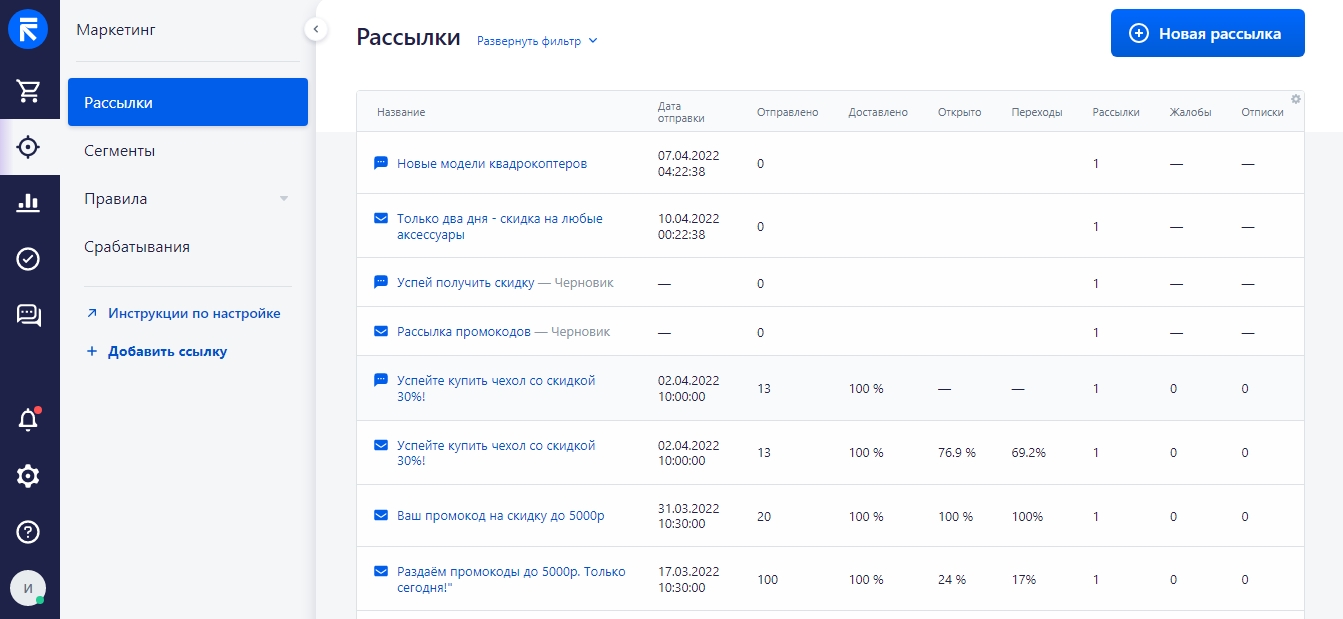Screen dimensions: 1343x619
Task: Open your profile via the И avatar
Action: 28,588
